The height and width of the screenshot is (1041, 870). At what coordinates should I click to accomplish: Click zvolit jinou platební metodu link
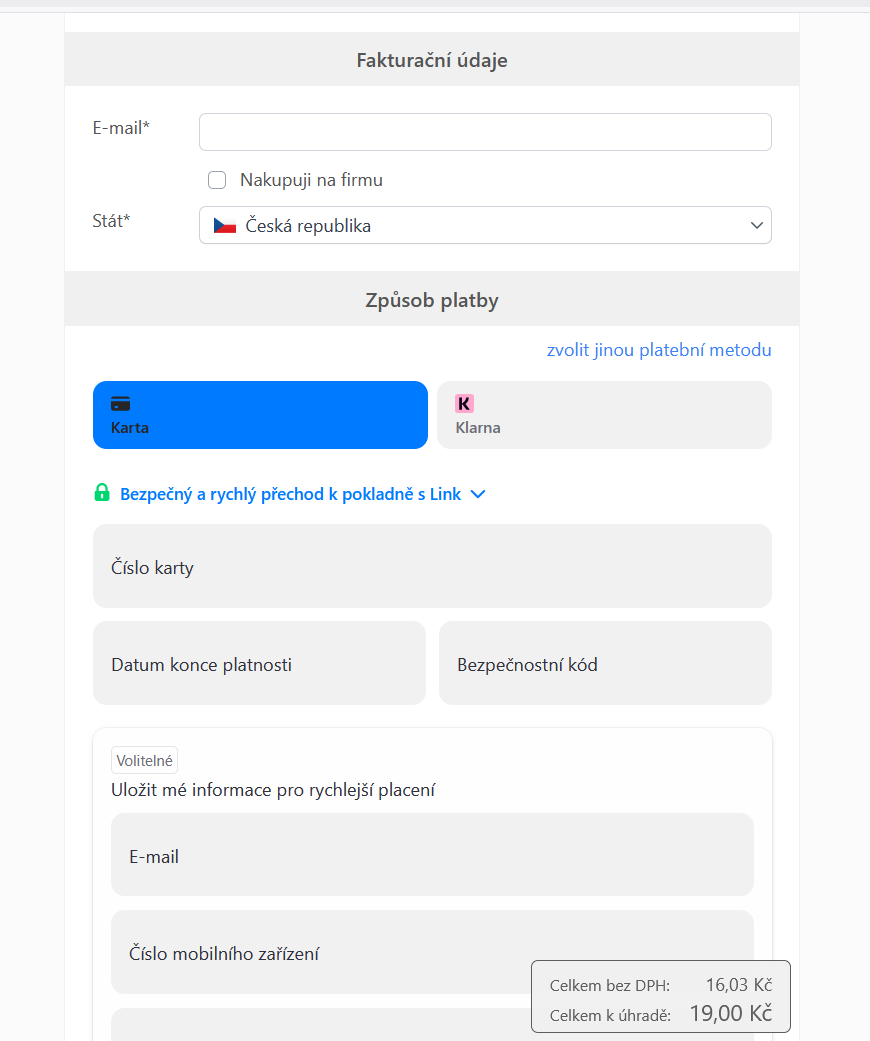659,350
